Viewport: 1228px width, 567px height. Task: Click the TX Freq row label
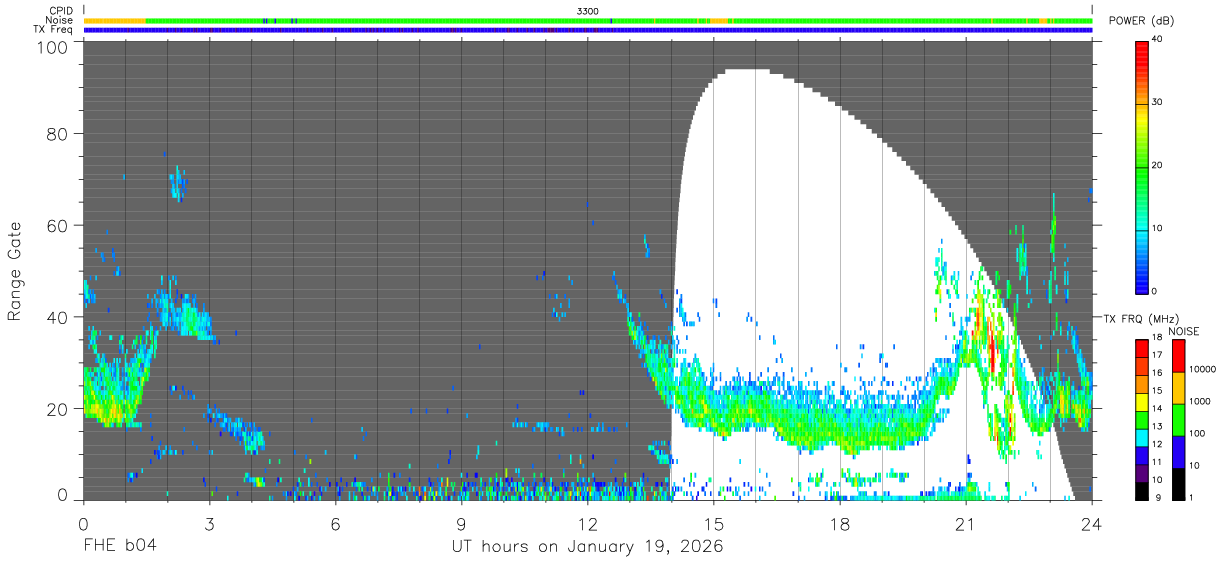tap(54, 29)
